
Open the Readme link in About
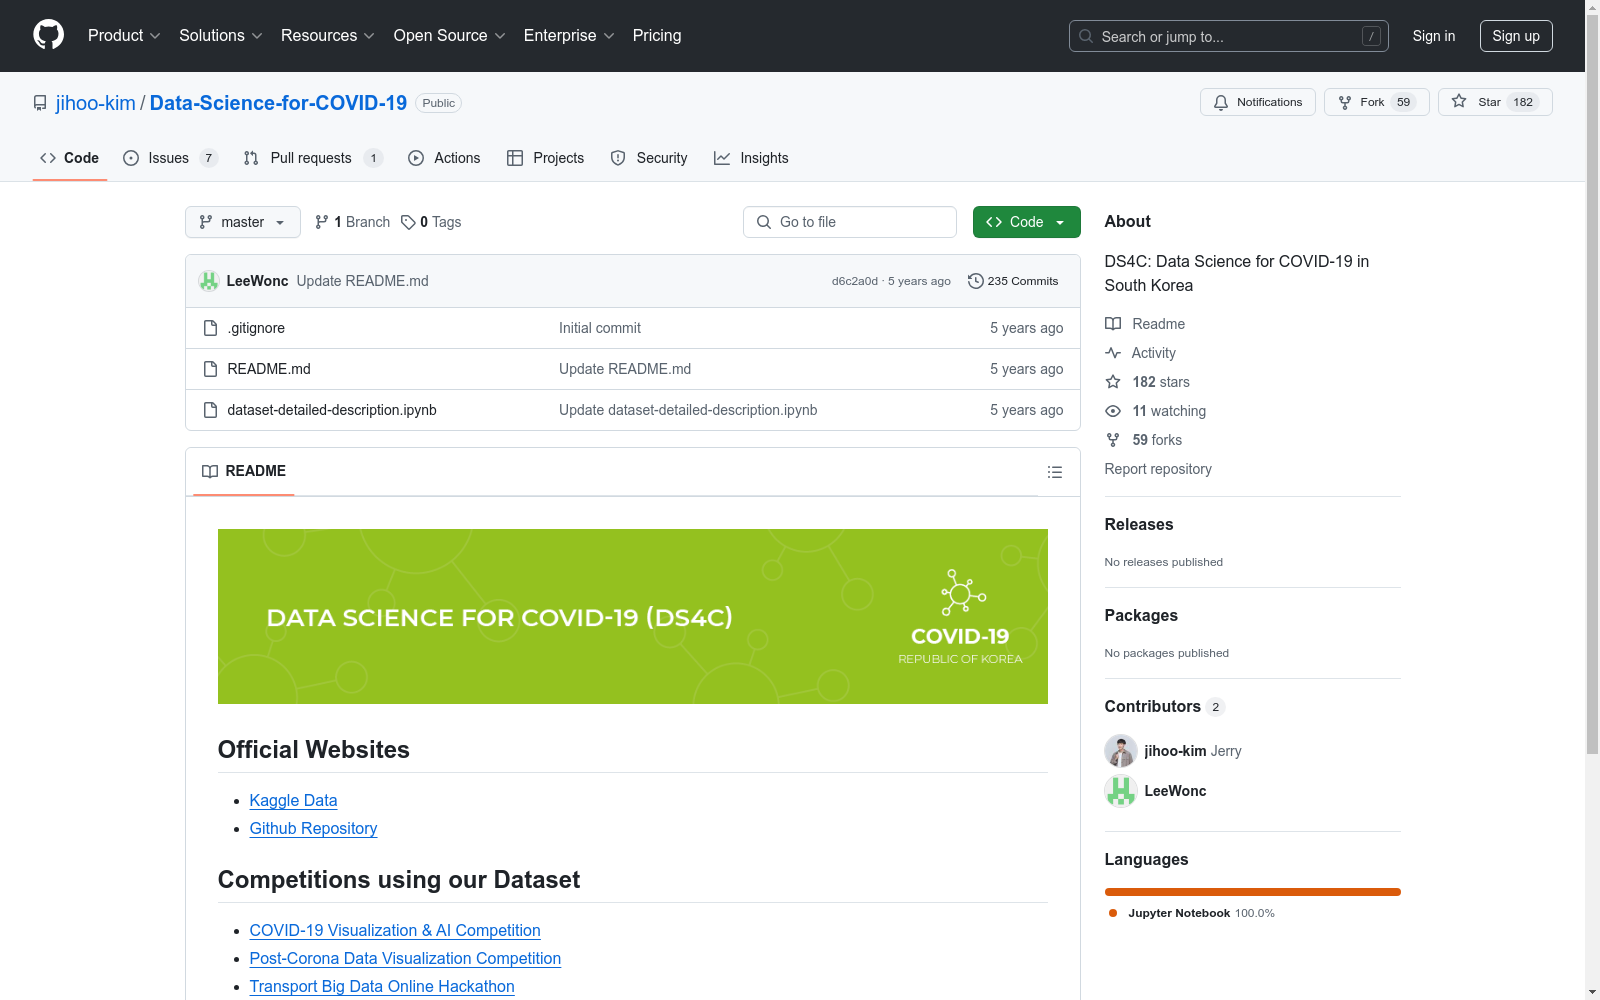(x=1145, y=324)
